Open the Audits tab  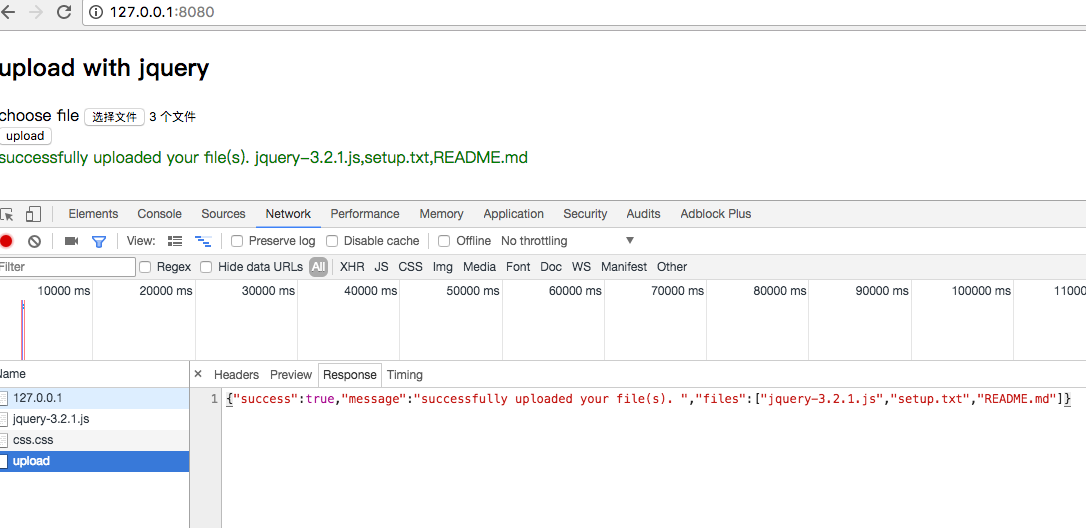[x=643, y=214]
